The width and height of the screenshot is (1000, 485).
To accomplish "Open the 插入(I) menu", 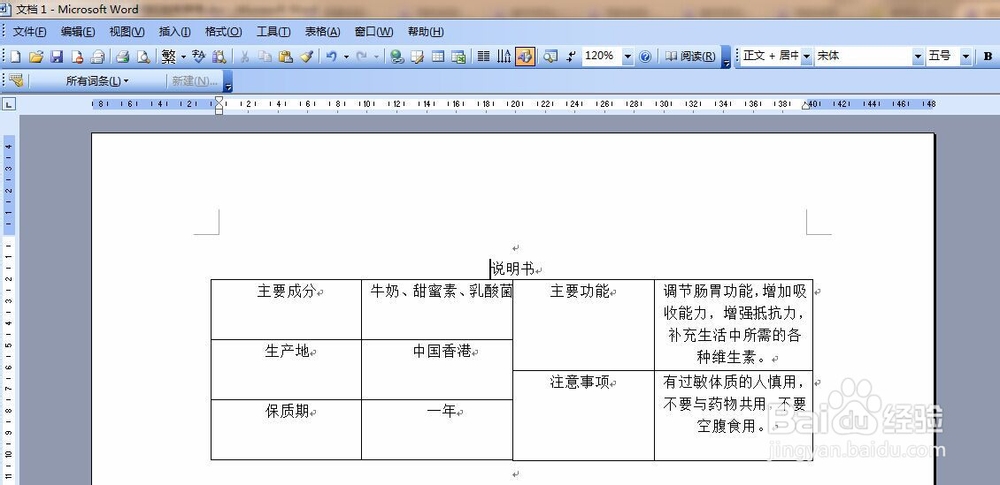I will (x=175, y=32).
